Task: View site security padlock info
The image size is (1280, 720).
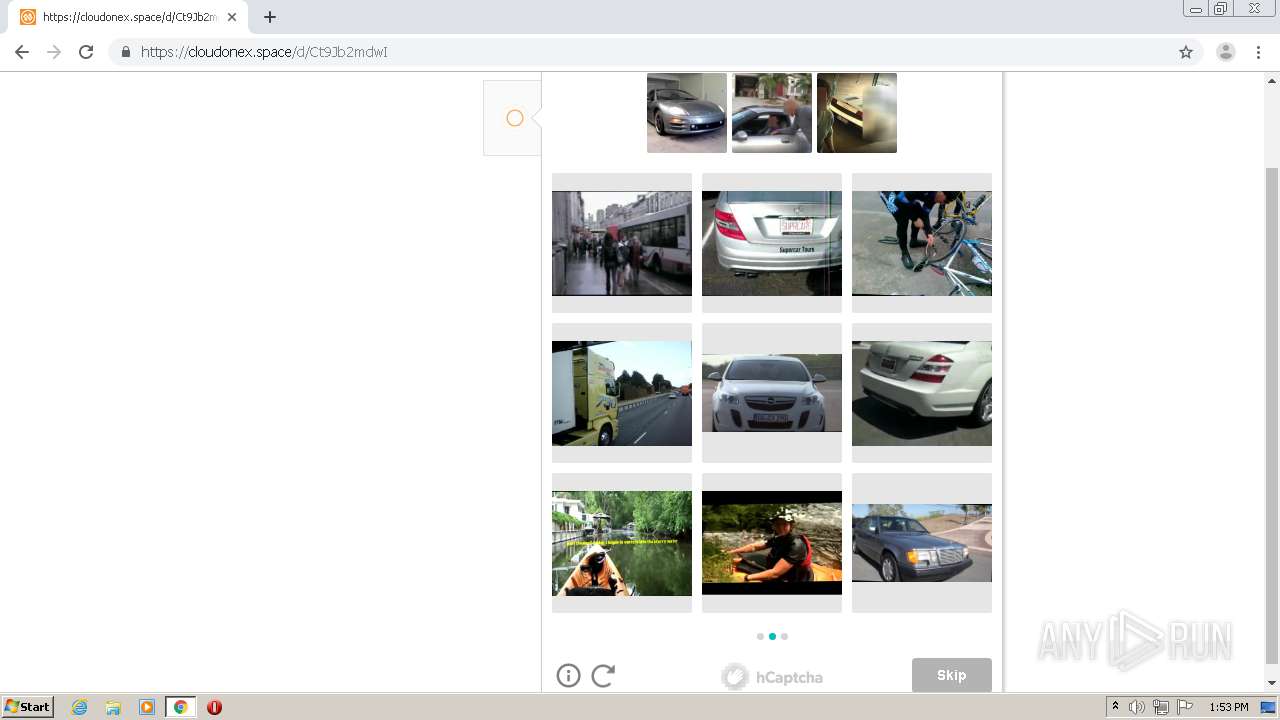Action: tap(125, 52)
